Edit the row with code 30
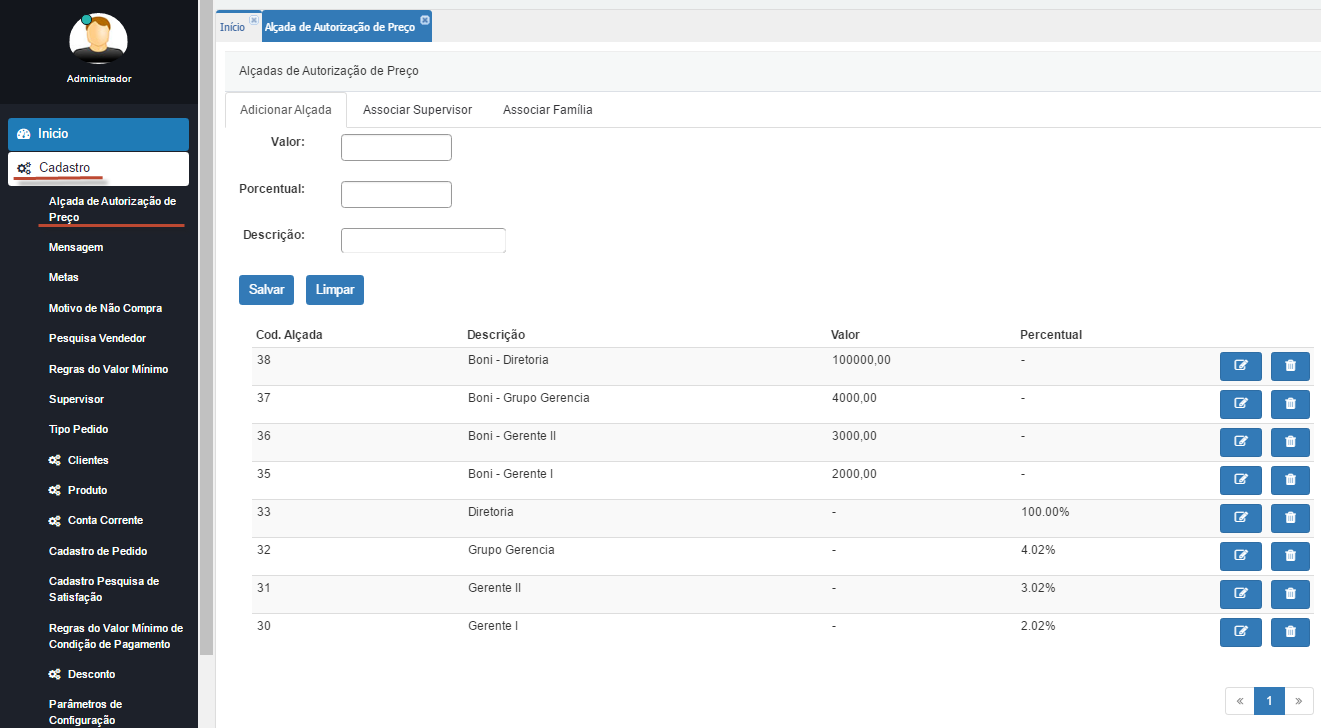Image resolution: width=1321 pixels, height=728 pixels. tap(1241, 632)
